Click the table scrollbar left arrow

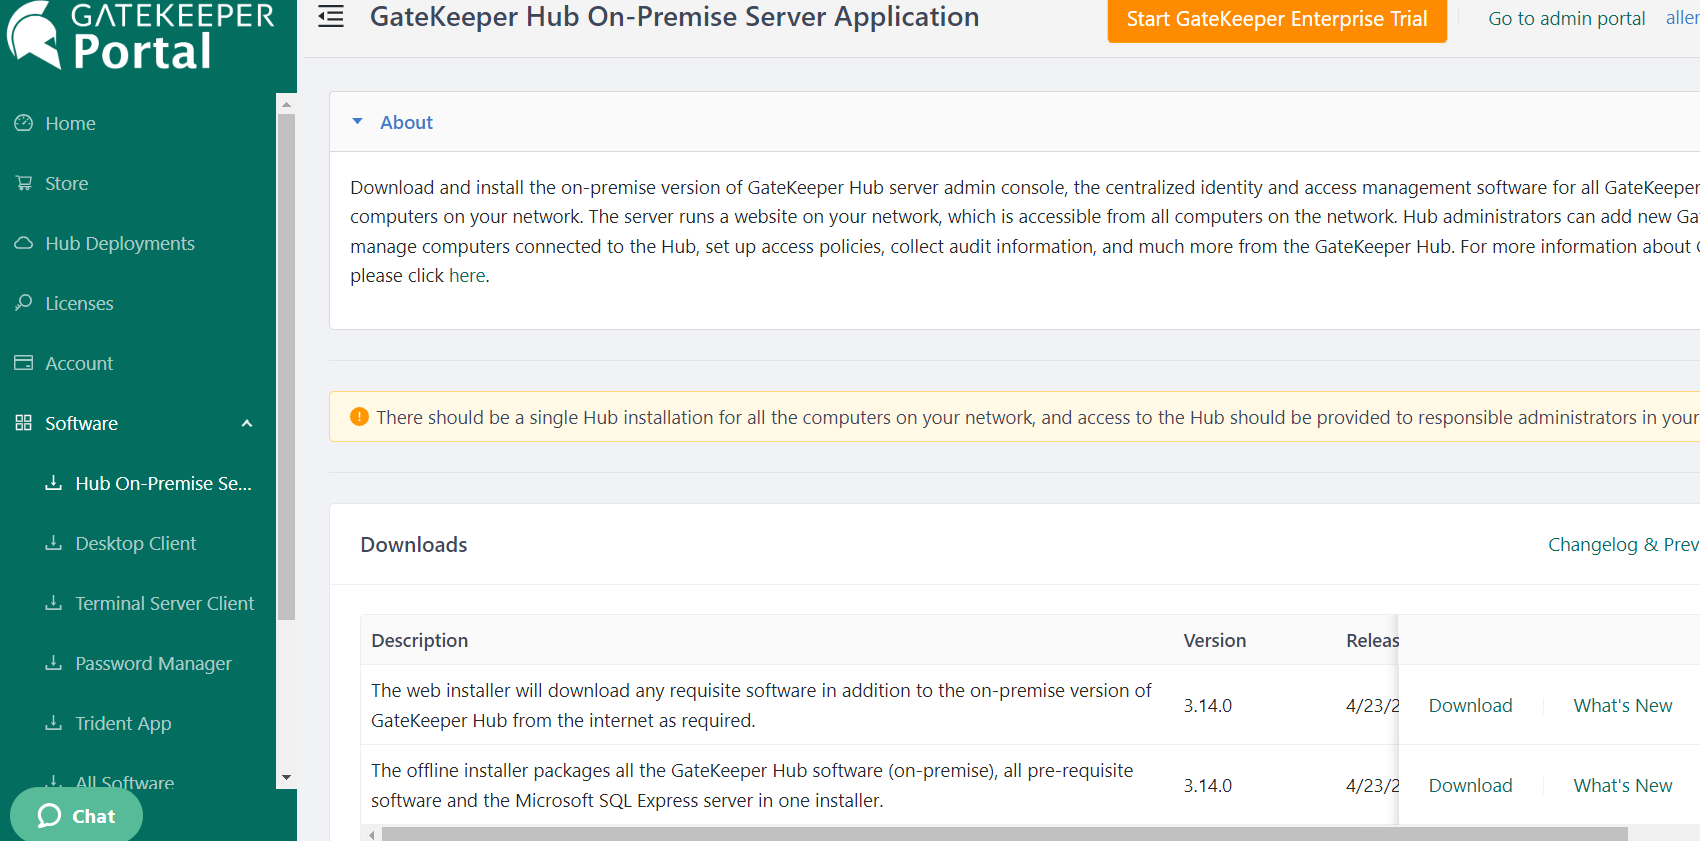pyautogui.click(x=372, y=834)
